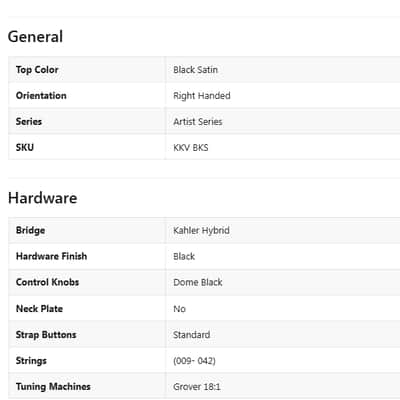Select the KKV BKS SKU value
400x400 pixels.
click(x=191, y=148)
